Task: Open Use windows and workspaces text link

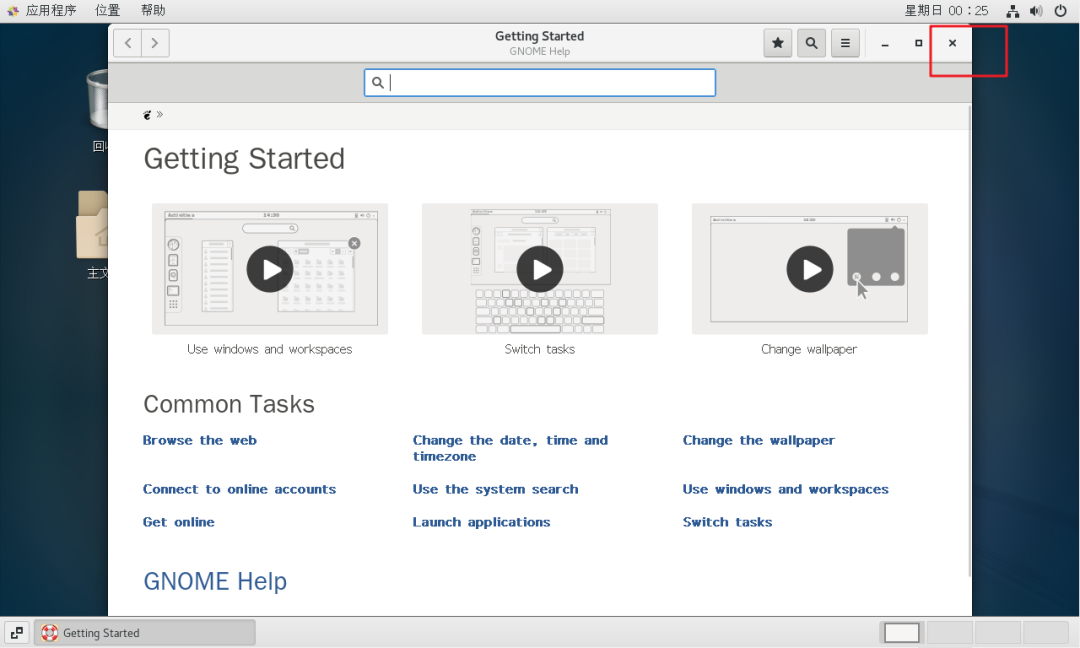Action: (785, 490)
